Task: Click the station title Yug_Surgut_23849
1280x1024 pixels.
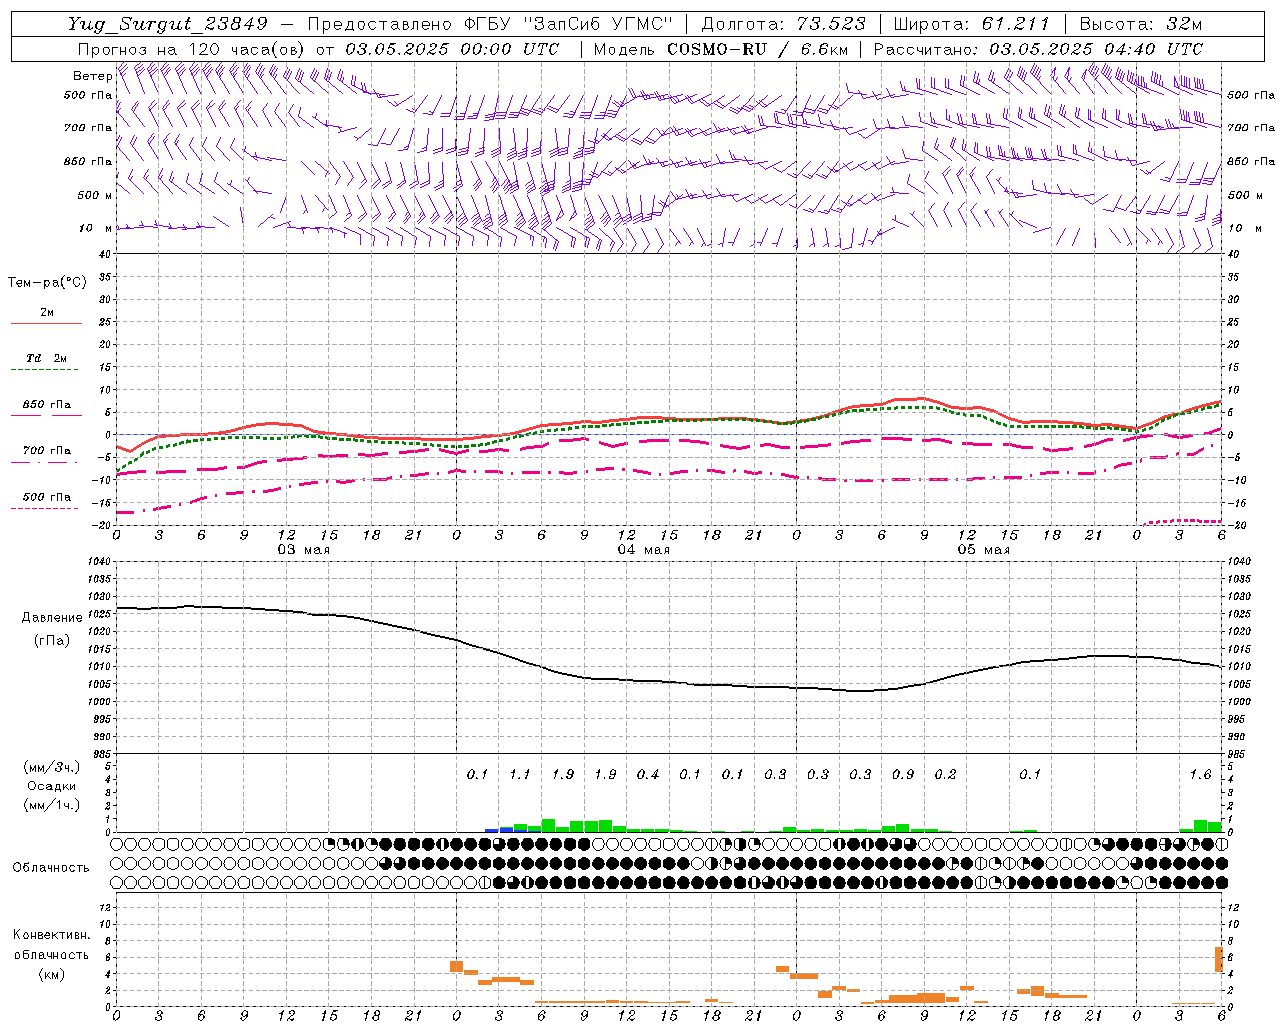Action: pyautogui.click(x=168, y=24)
